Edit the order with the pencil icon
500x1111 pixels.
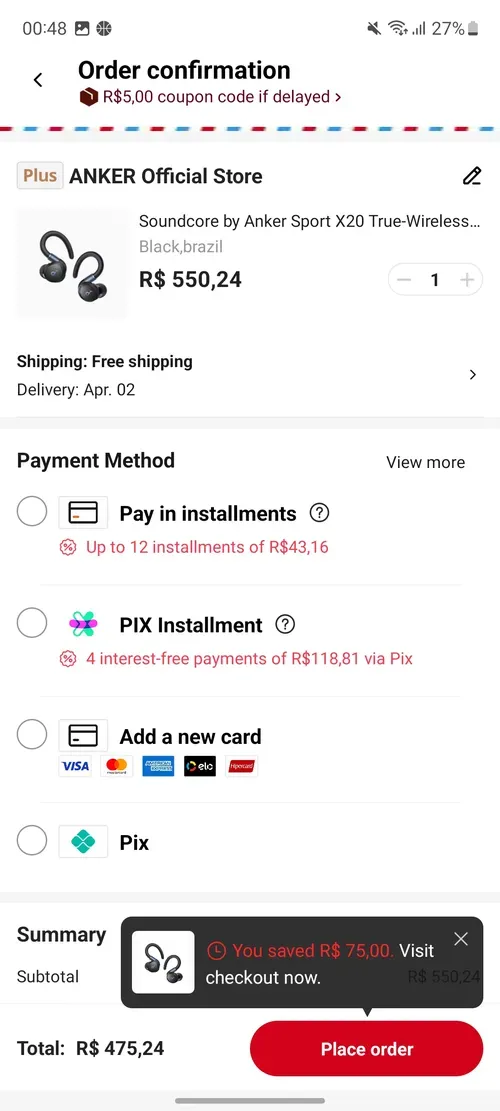coord(472,176)
